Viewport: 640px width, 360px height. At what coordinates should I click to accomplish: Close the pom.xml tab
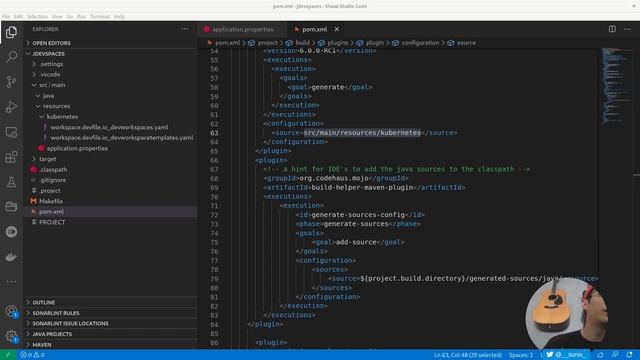click(337, 29)
